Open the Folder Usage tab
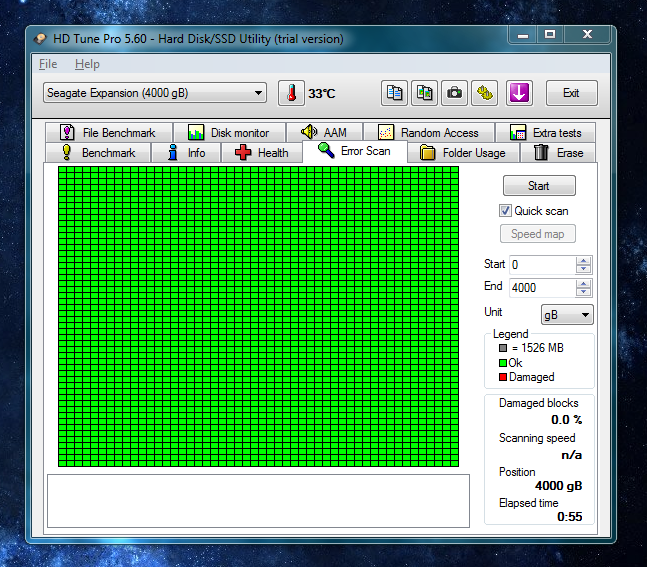The width and height of the screenshot is (647, 567). [463, 153]
